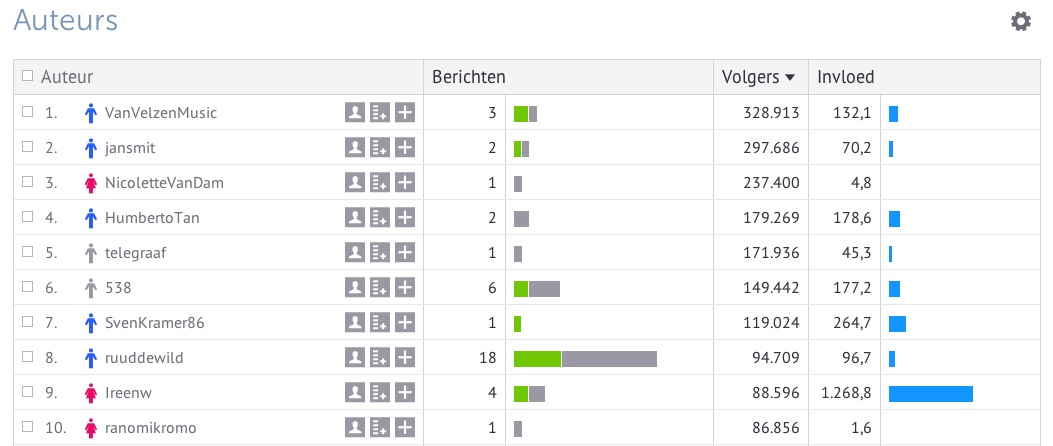Click the ruuddewild author name
The height and width of the screenshot is (446, 1053).
(144, 358)
